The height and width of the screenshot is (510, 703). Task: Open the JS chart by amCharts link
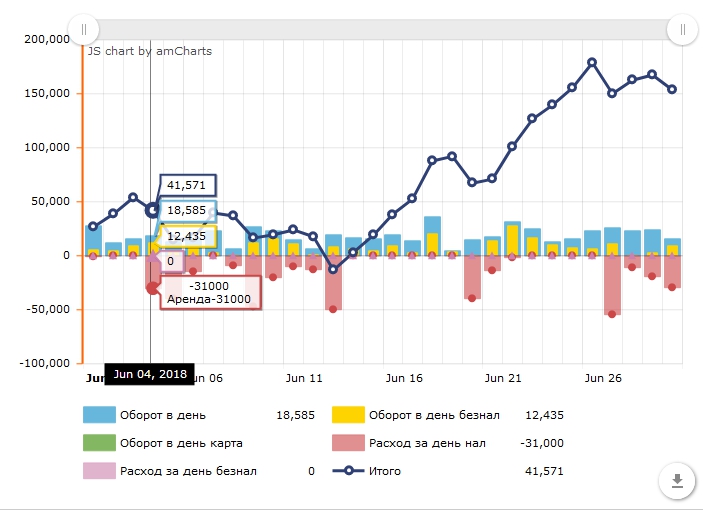150,51
